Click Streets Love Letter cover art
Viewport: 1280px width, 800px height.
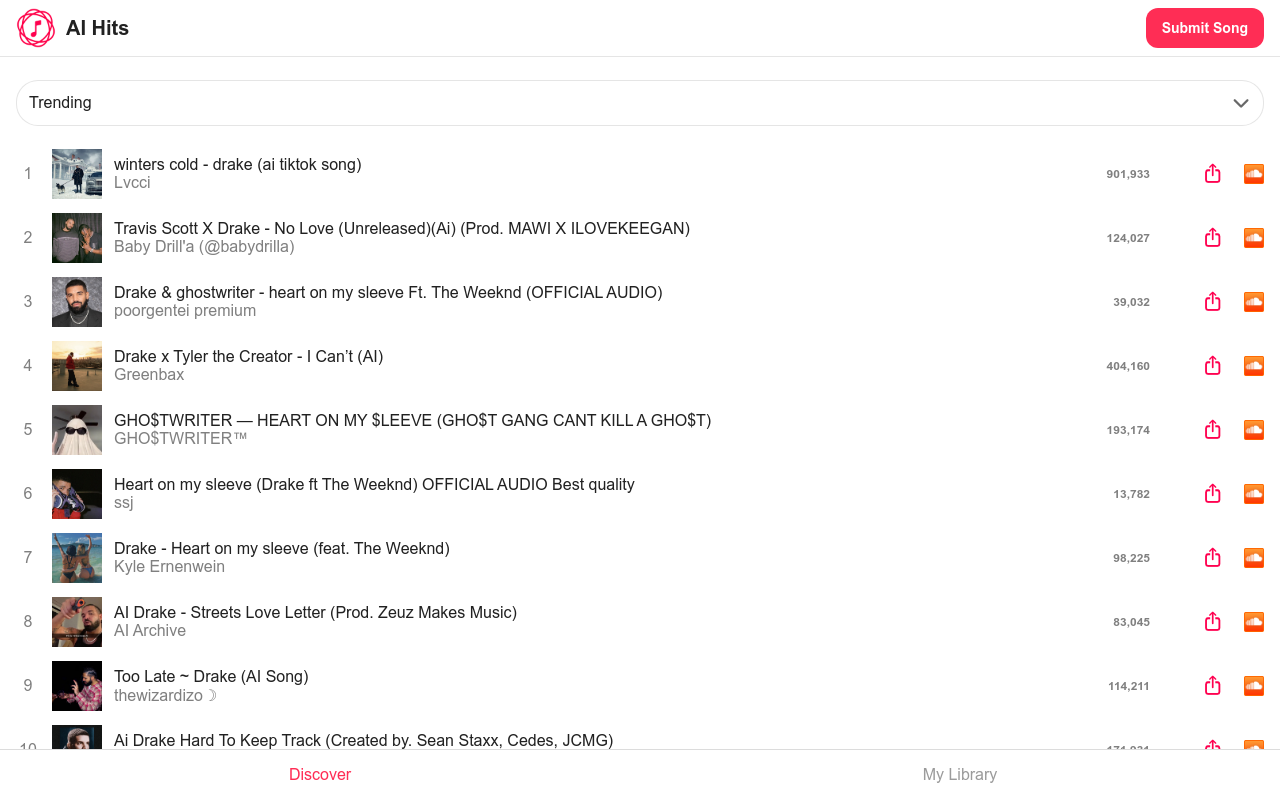(x=77, y=622)
